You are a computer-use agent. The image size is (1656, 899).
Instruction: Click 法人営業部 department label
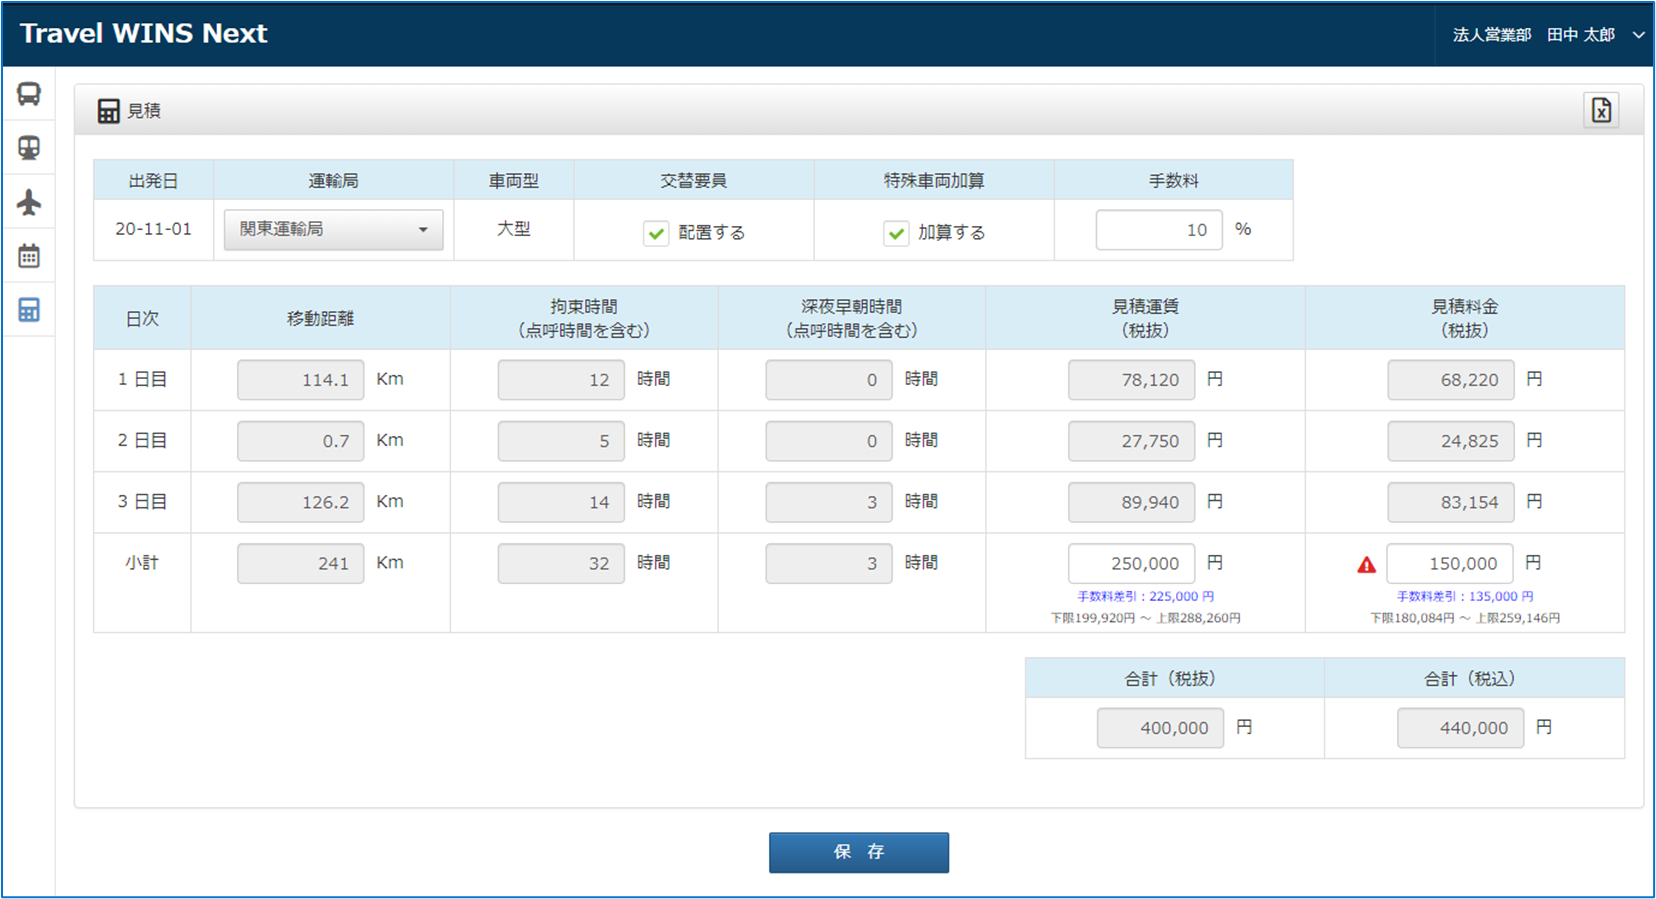click(1492, 35)
